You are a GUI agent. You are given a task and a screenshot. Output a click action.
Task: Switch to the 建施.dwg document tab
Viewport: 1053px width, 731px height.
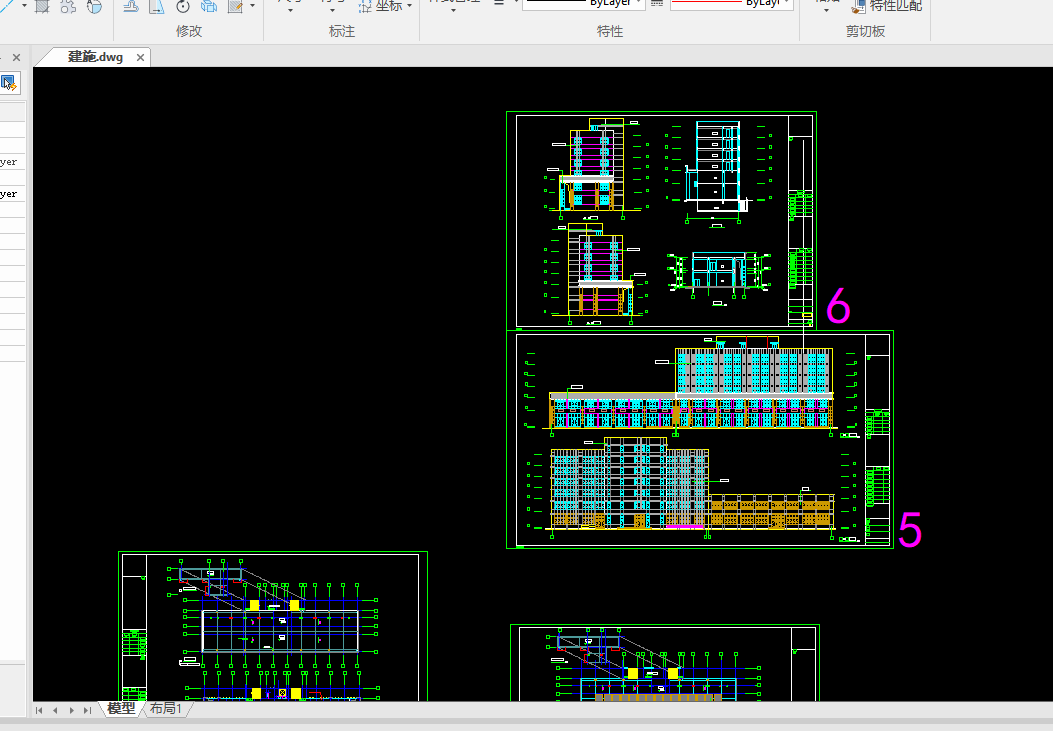click(95, 57)
